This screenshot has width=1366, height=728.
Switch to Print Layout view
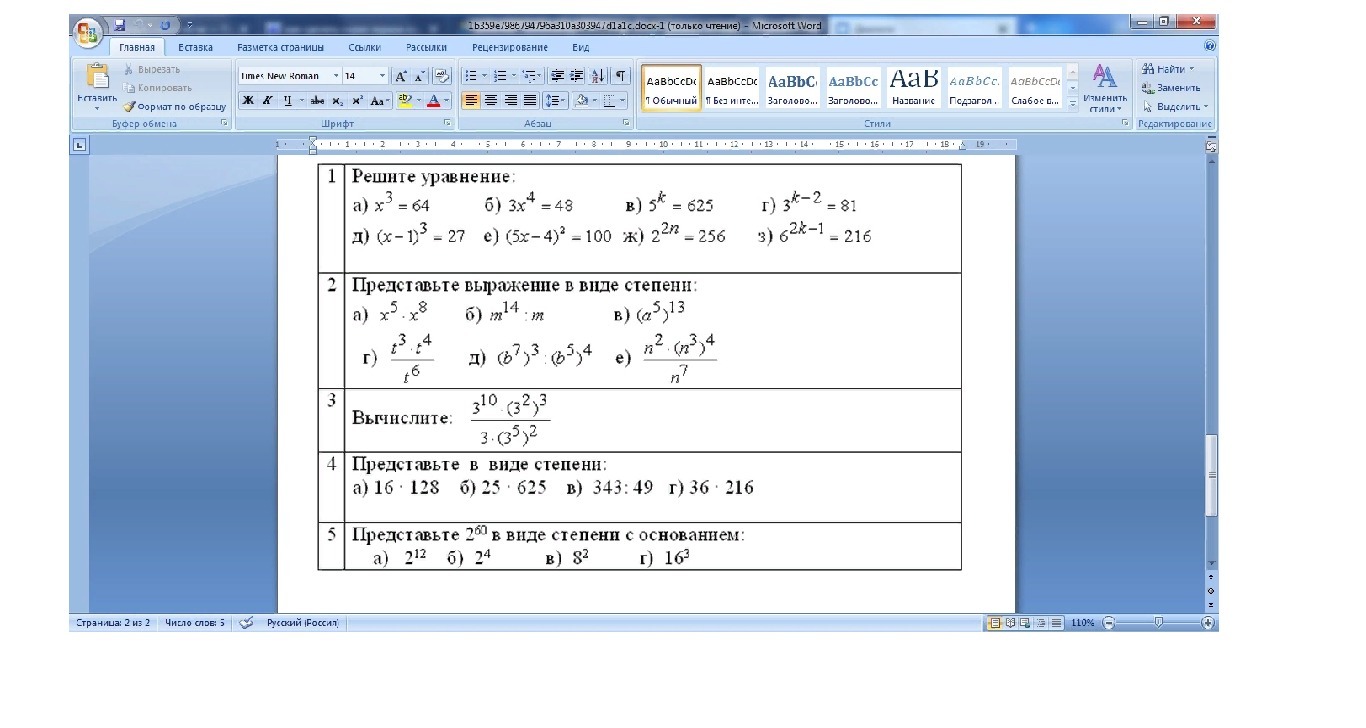pyautogui.click(x=995, y=623)
